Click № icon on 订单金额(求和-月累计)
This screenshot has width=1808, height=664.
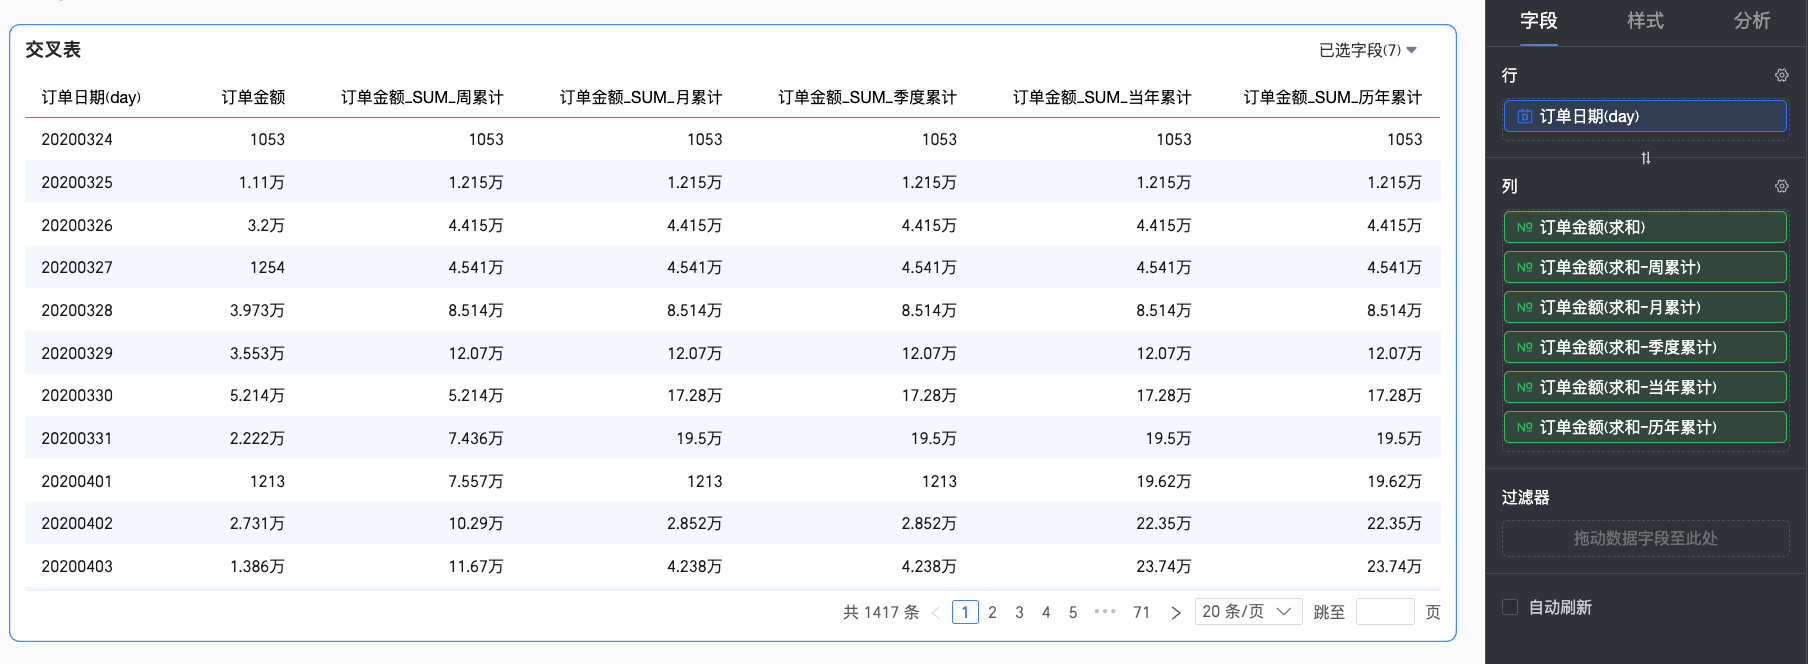(1524, 308)
